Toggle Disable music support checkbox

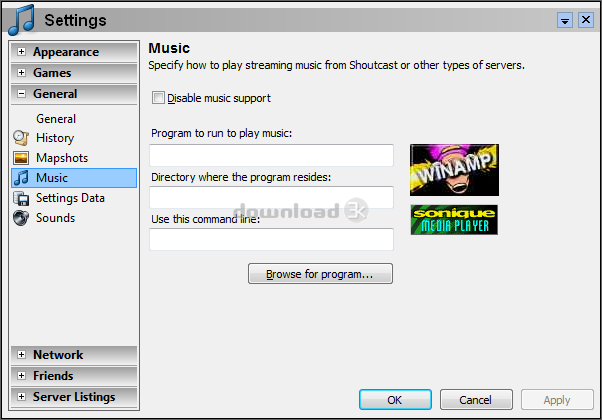tap(158, 98)
